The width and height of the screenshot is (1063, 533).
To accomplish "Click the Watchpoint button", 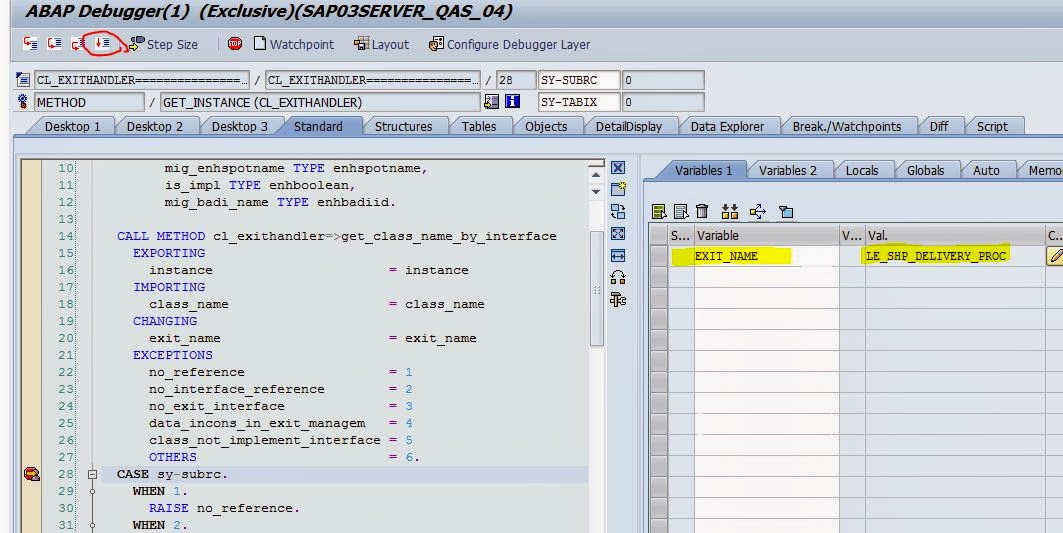I will (x=294, y=44).
